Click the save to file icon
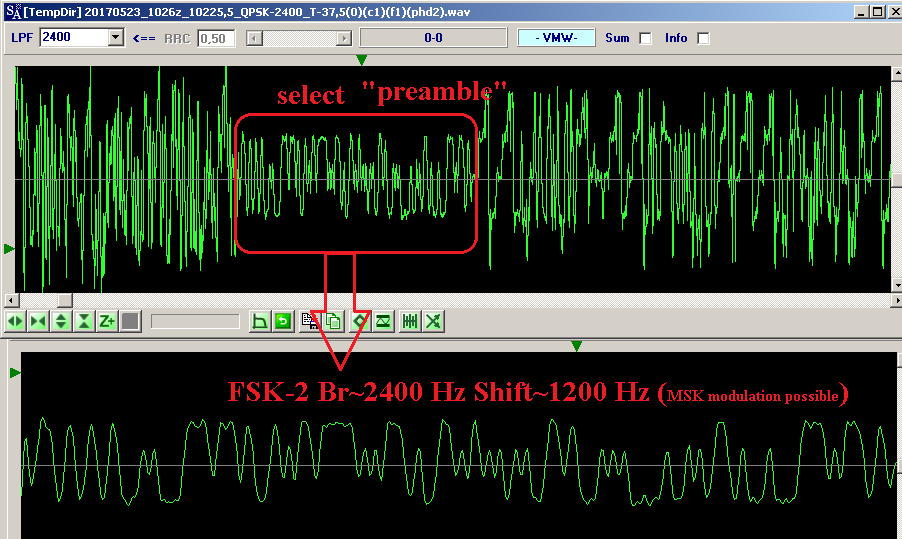This screenshot has width=902, height=539. pyautogui.click(x=310, y=321)
